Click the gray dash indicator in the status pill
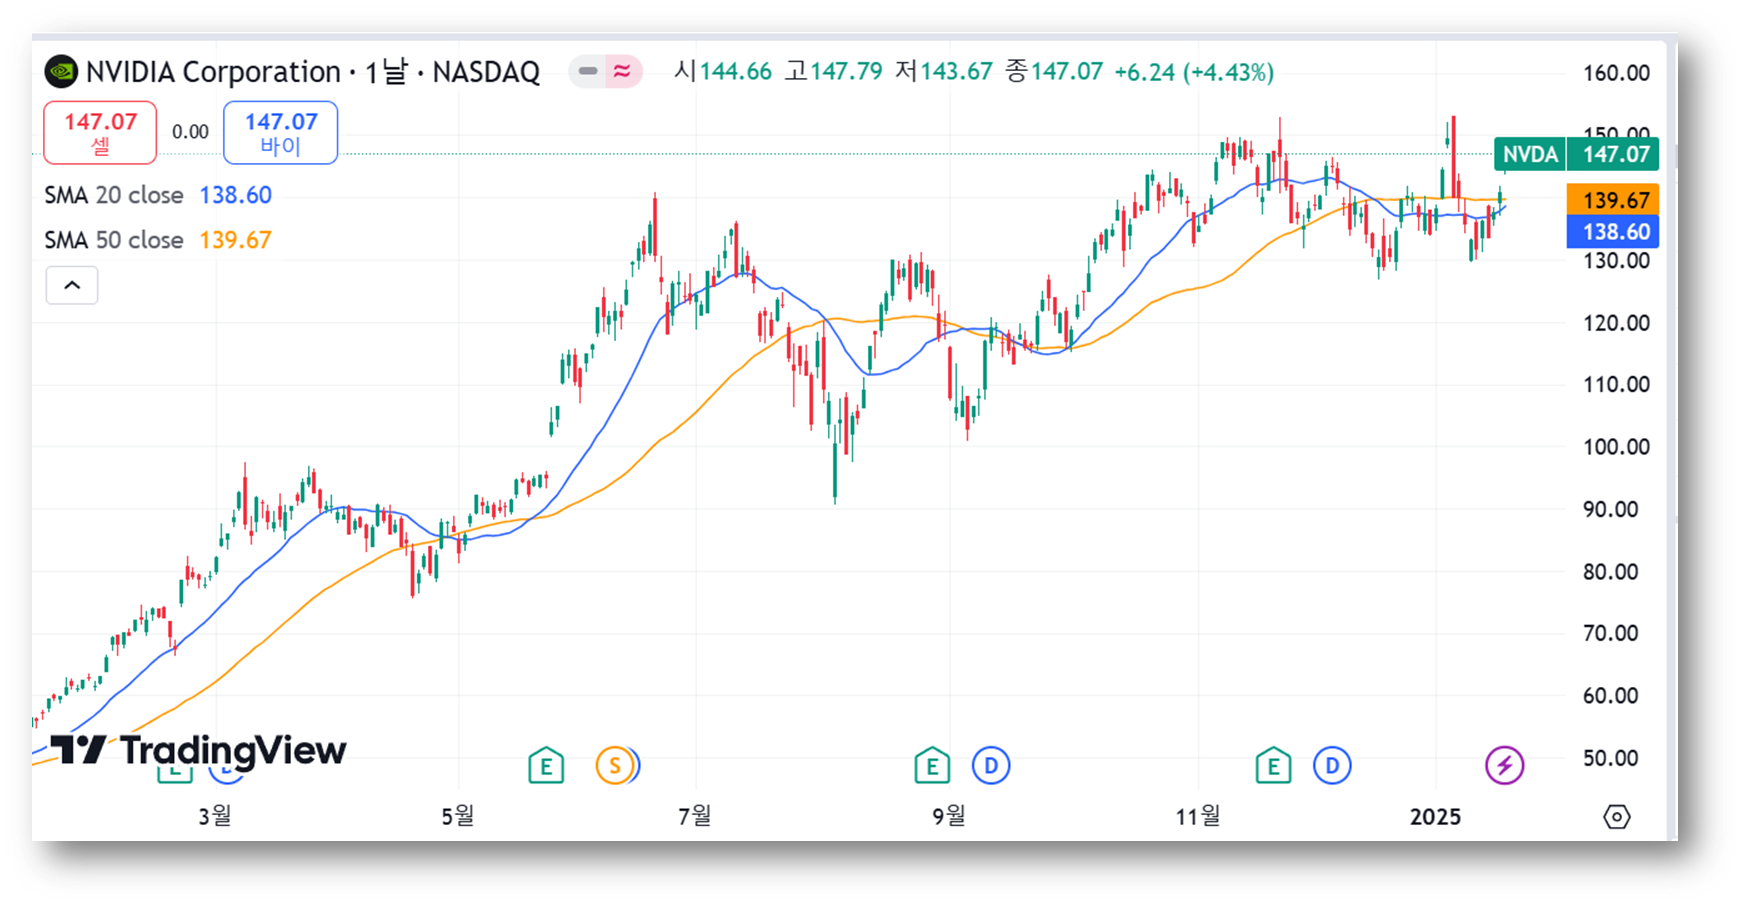 pyautogui.click(x=588, y=71)
